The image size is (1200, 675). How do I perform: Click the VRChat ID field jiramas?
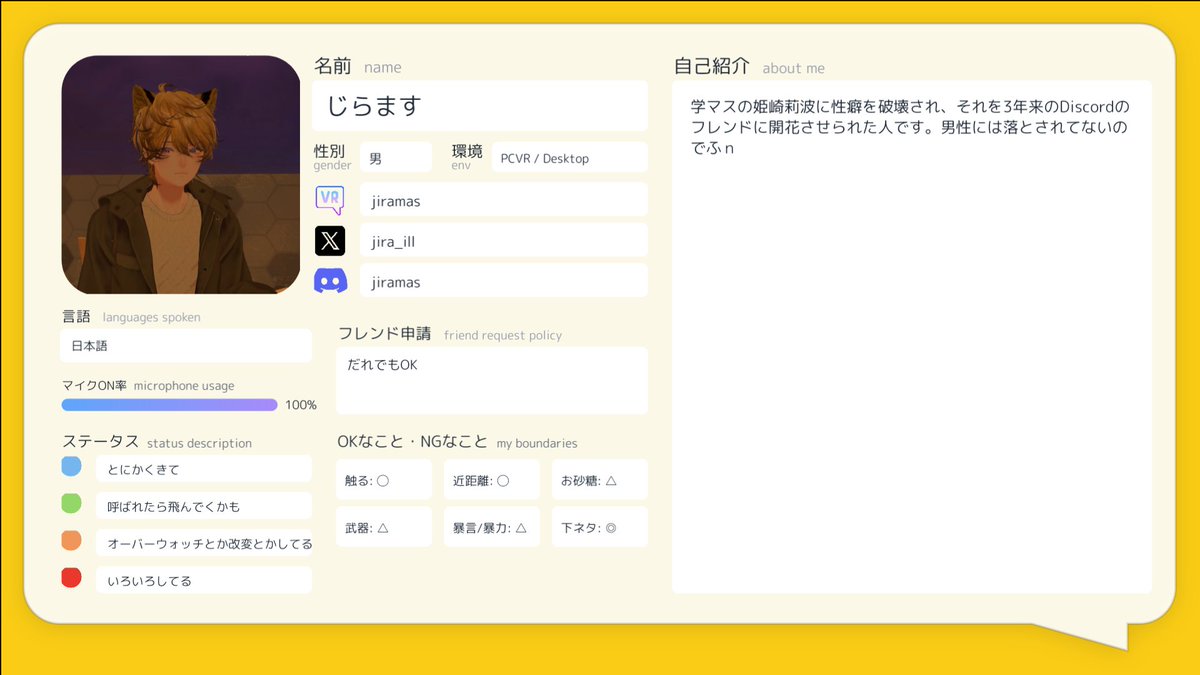tap(504, 200)
